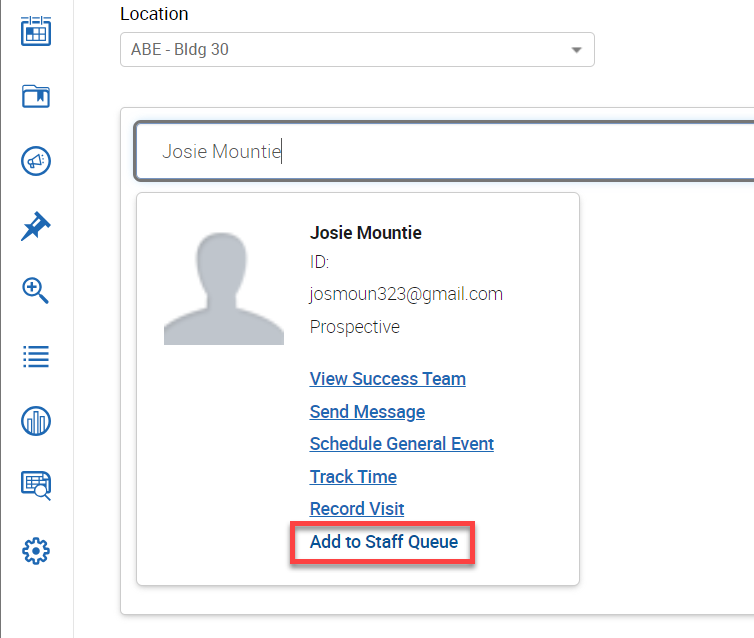The image size is (754, 638).
Task: Click the Send Message link
Action: [367, 412]
